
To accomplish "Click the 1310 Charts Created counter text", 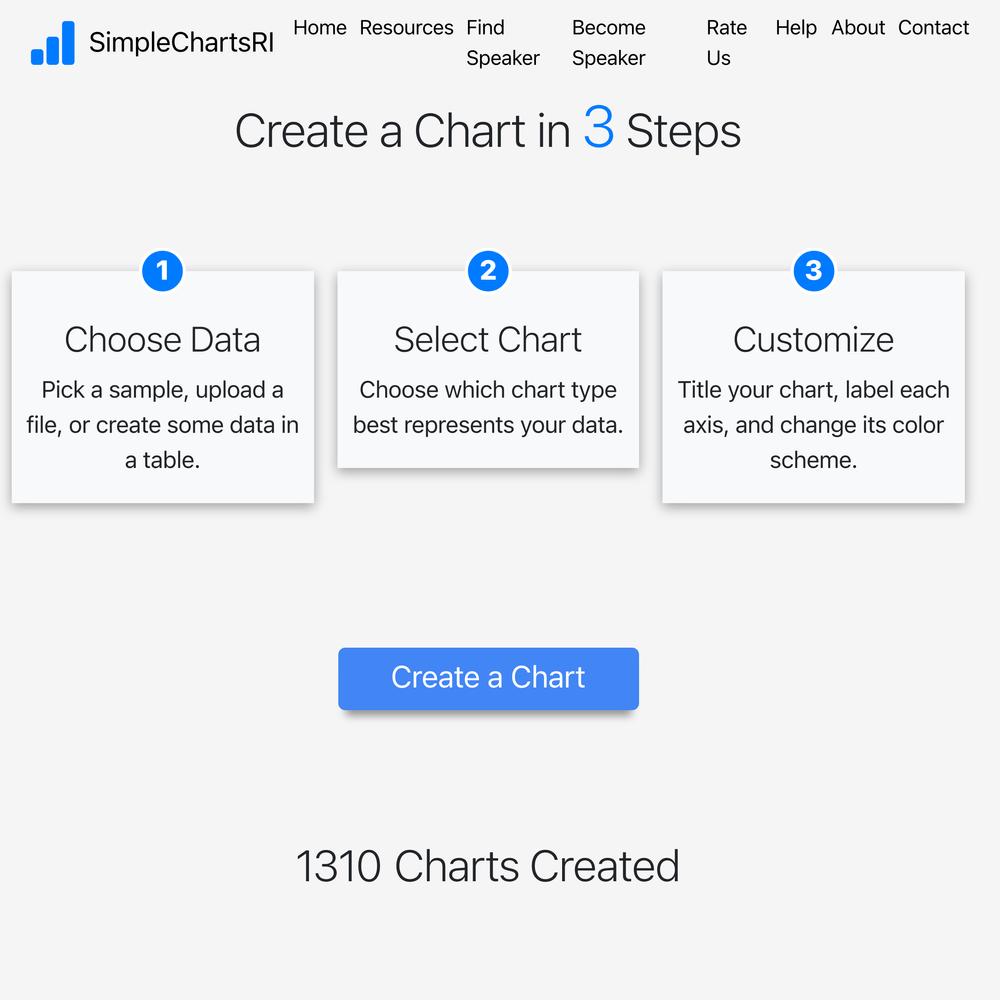I will 488,866.
